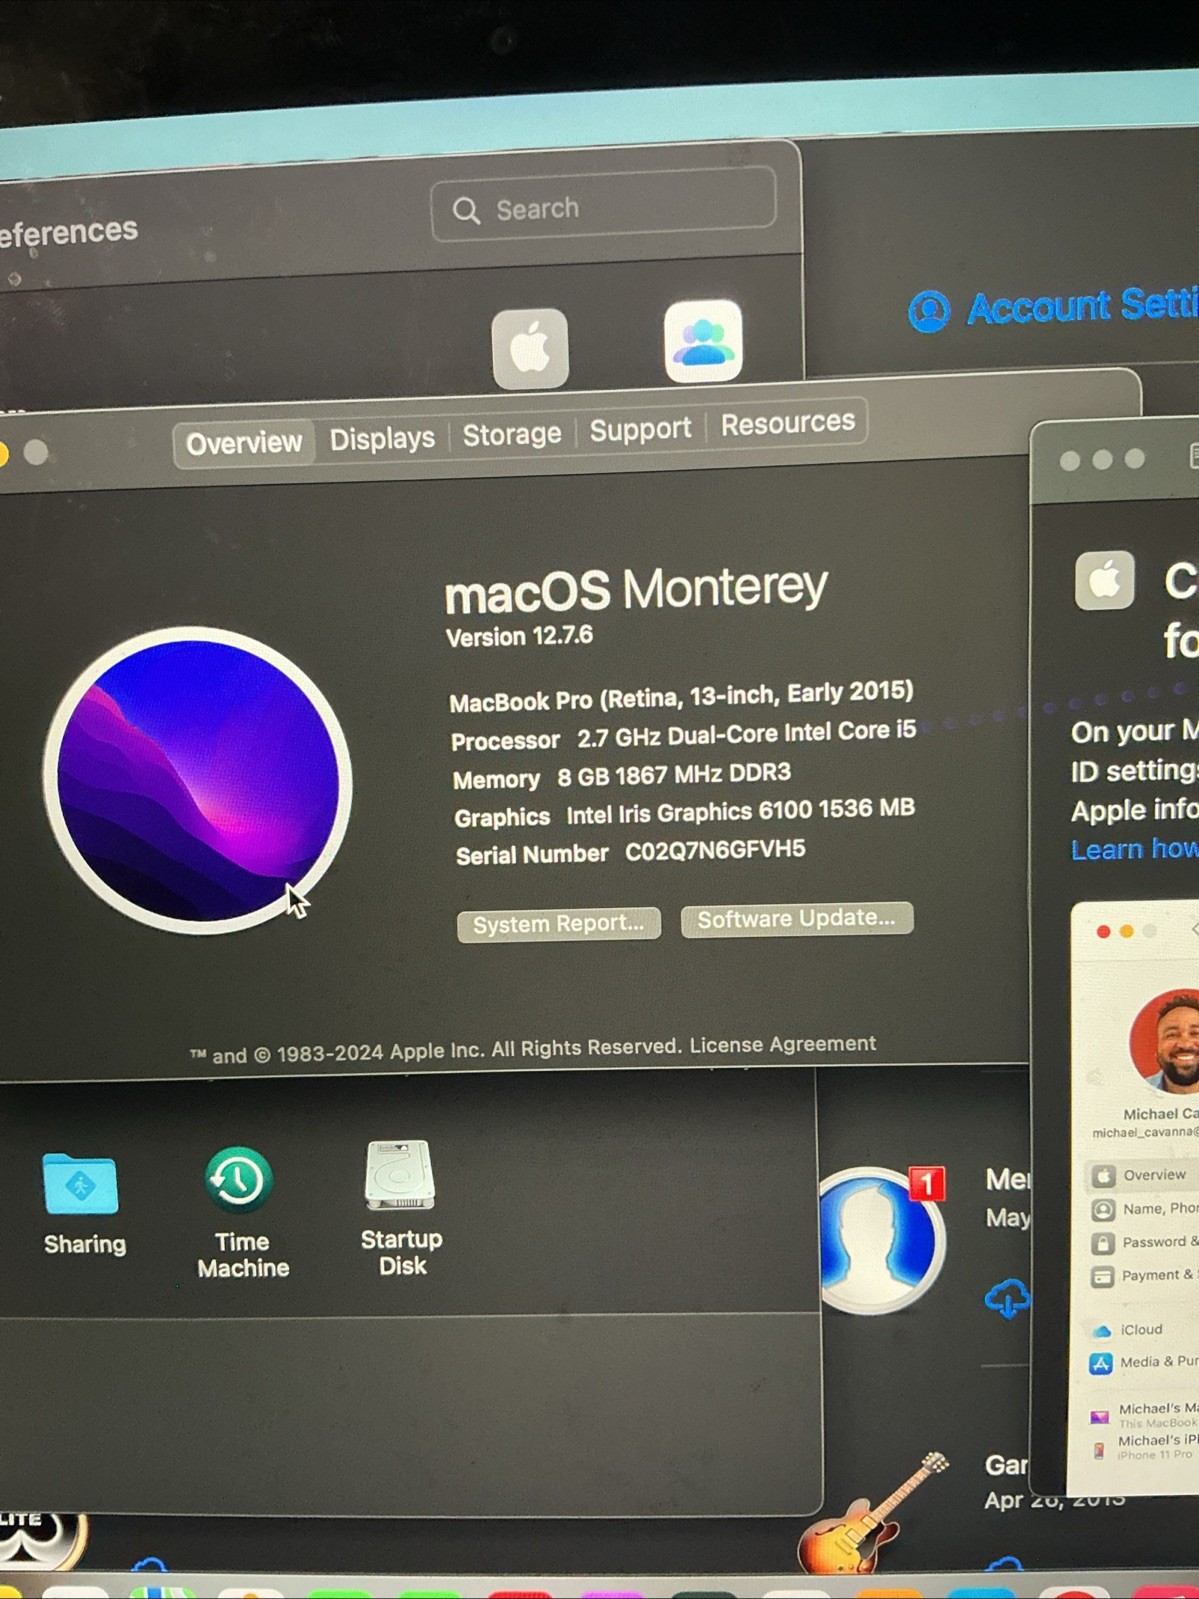Open the Displays tab
This screenshot has width=1199, height=1599.
point(382,439)
